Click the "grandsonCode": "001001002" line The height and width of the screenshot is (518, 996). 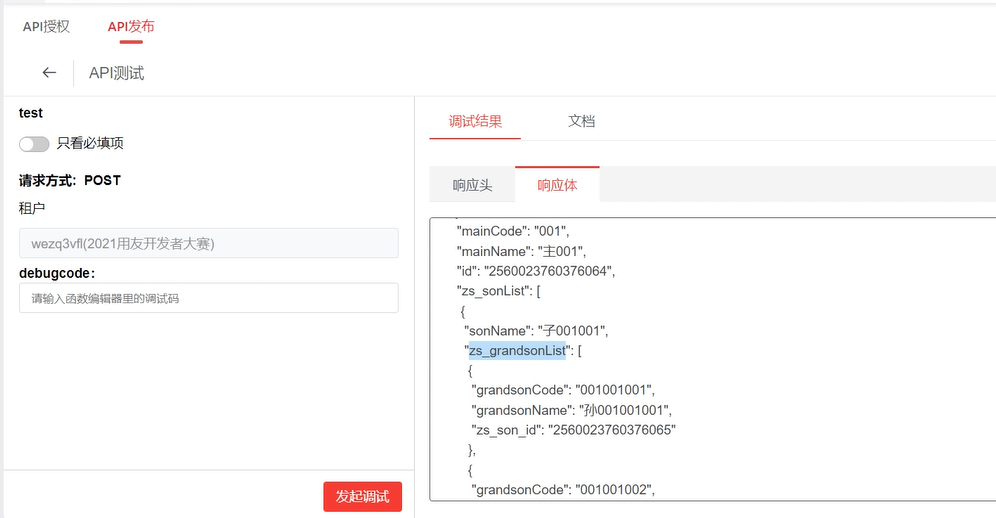563,489
